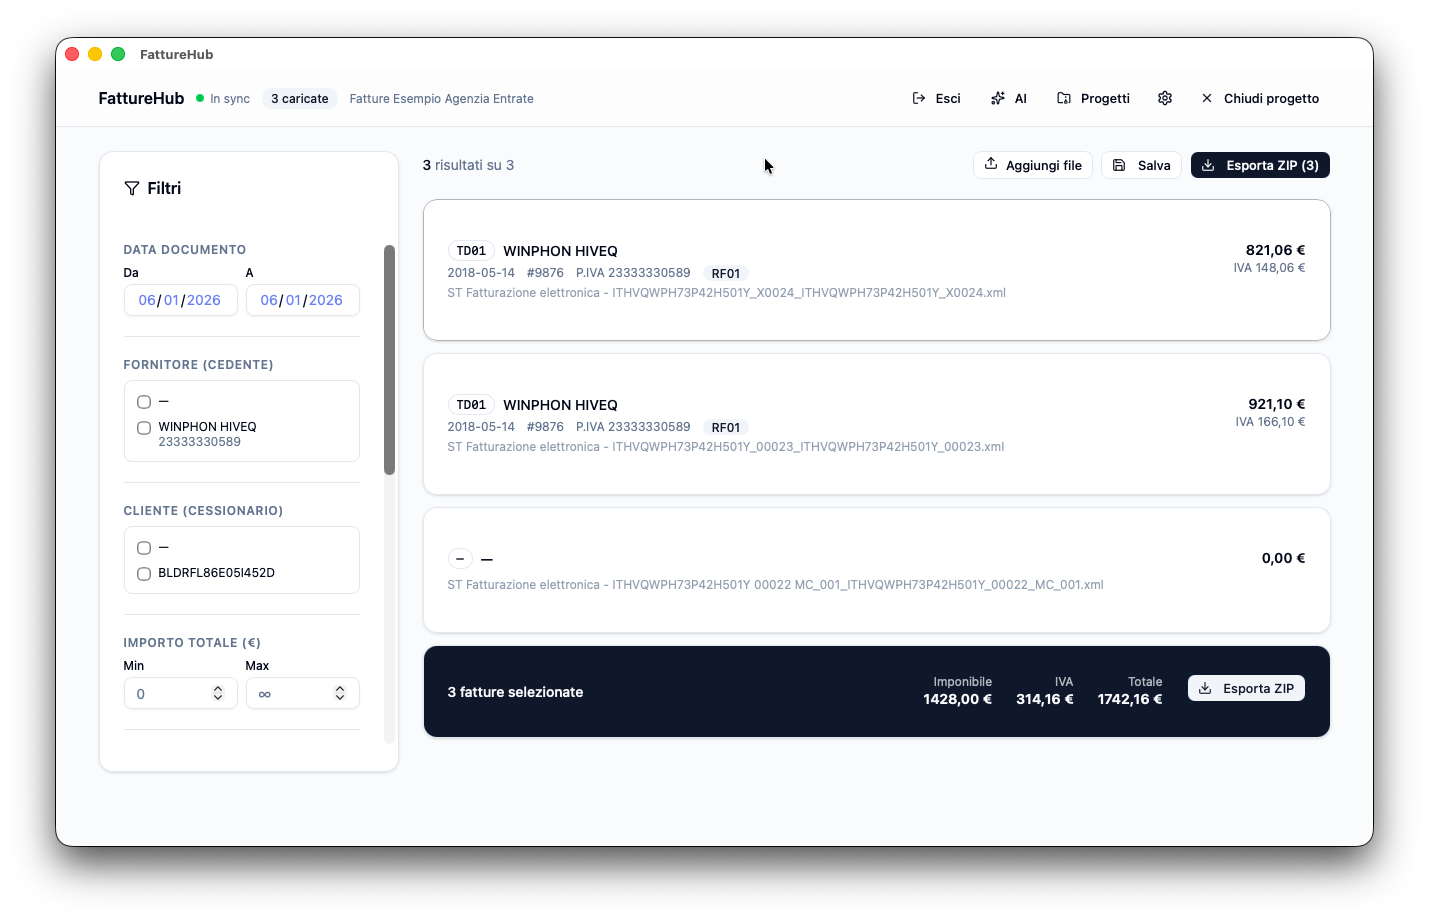The width and height of the screenshot is (1429, 920).
Task: Click 'IVA 166,10 €' amount
Action: pyautogui.click(x=1270, y=422)
